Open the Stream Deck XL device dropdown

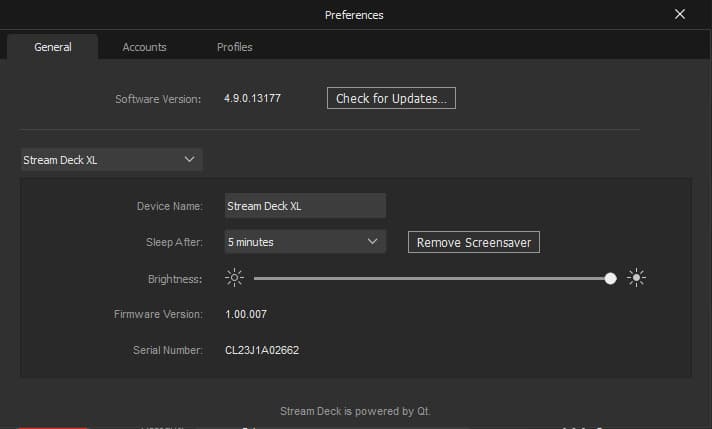pos(111,160)
